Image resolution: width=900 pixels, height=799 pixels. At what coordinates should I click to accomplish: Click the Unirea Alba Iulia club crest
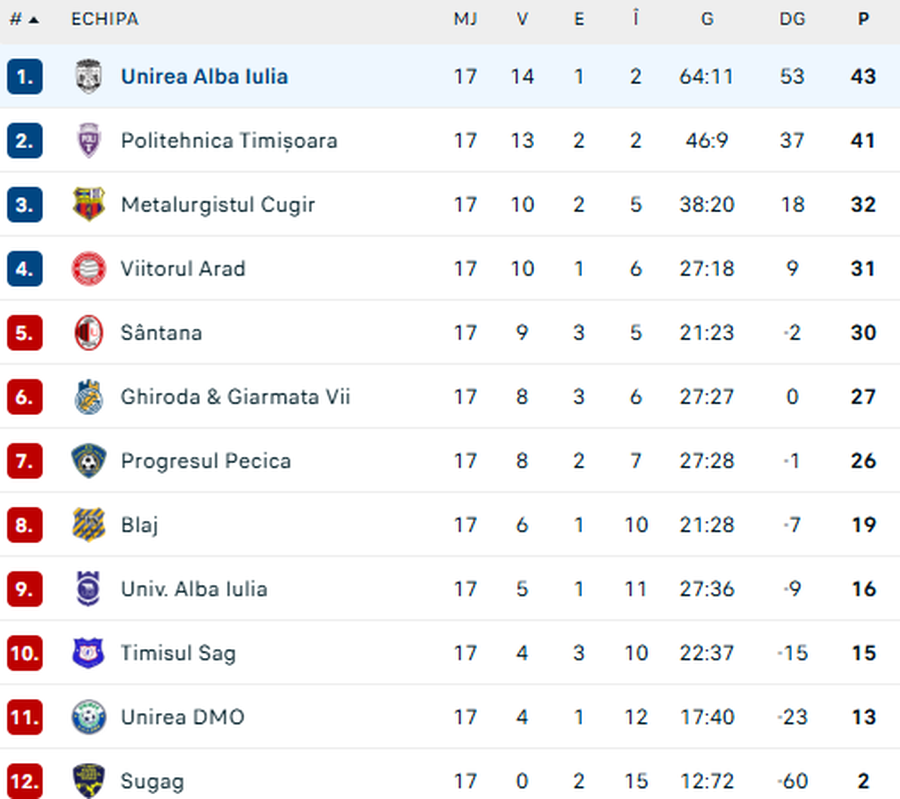(89, 77)
